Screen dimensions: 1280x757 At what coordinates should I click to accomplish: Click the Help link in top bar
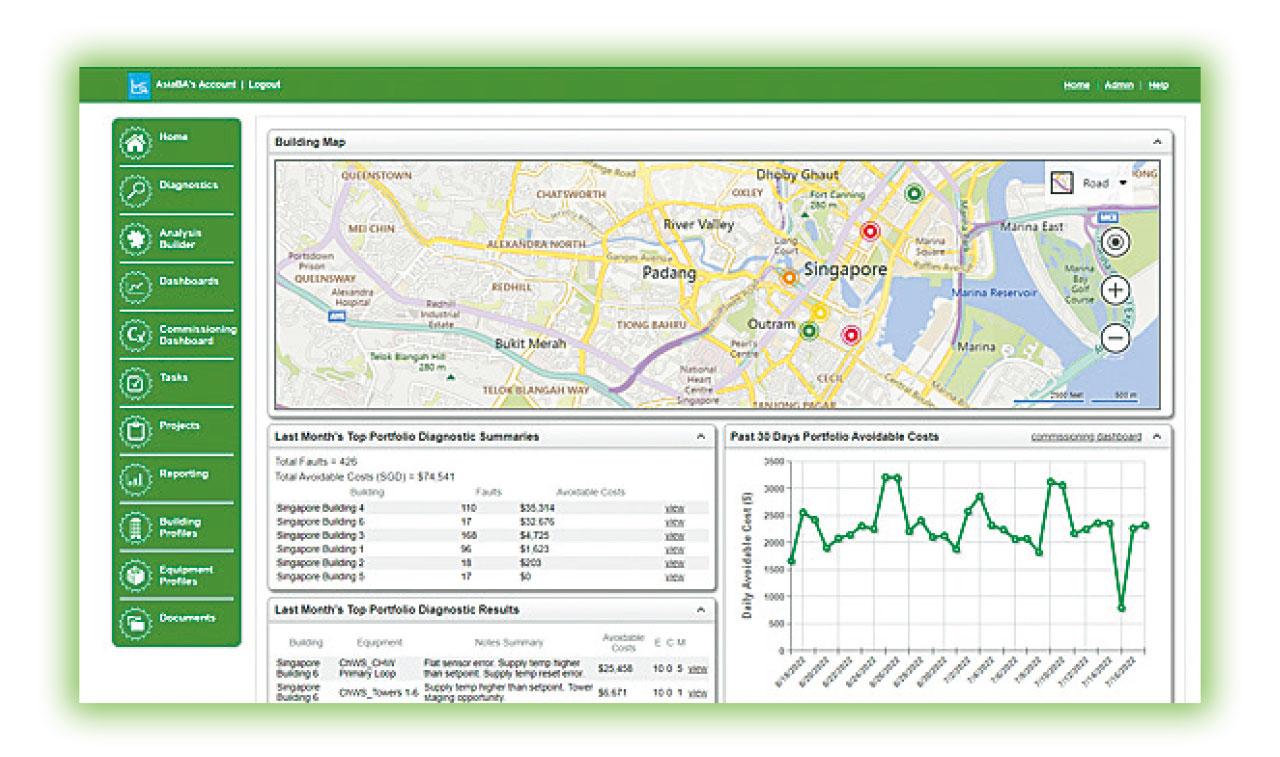(x=1158, y=86)
